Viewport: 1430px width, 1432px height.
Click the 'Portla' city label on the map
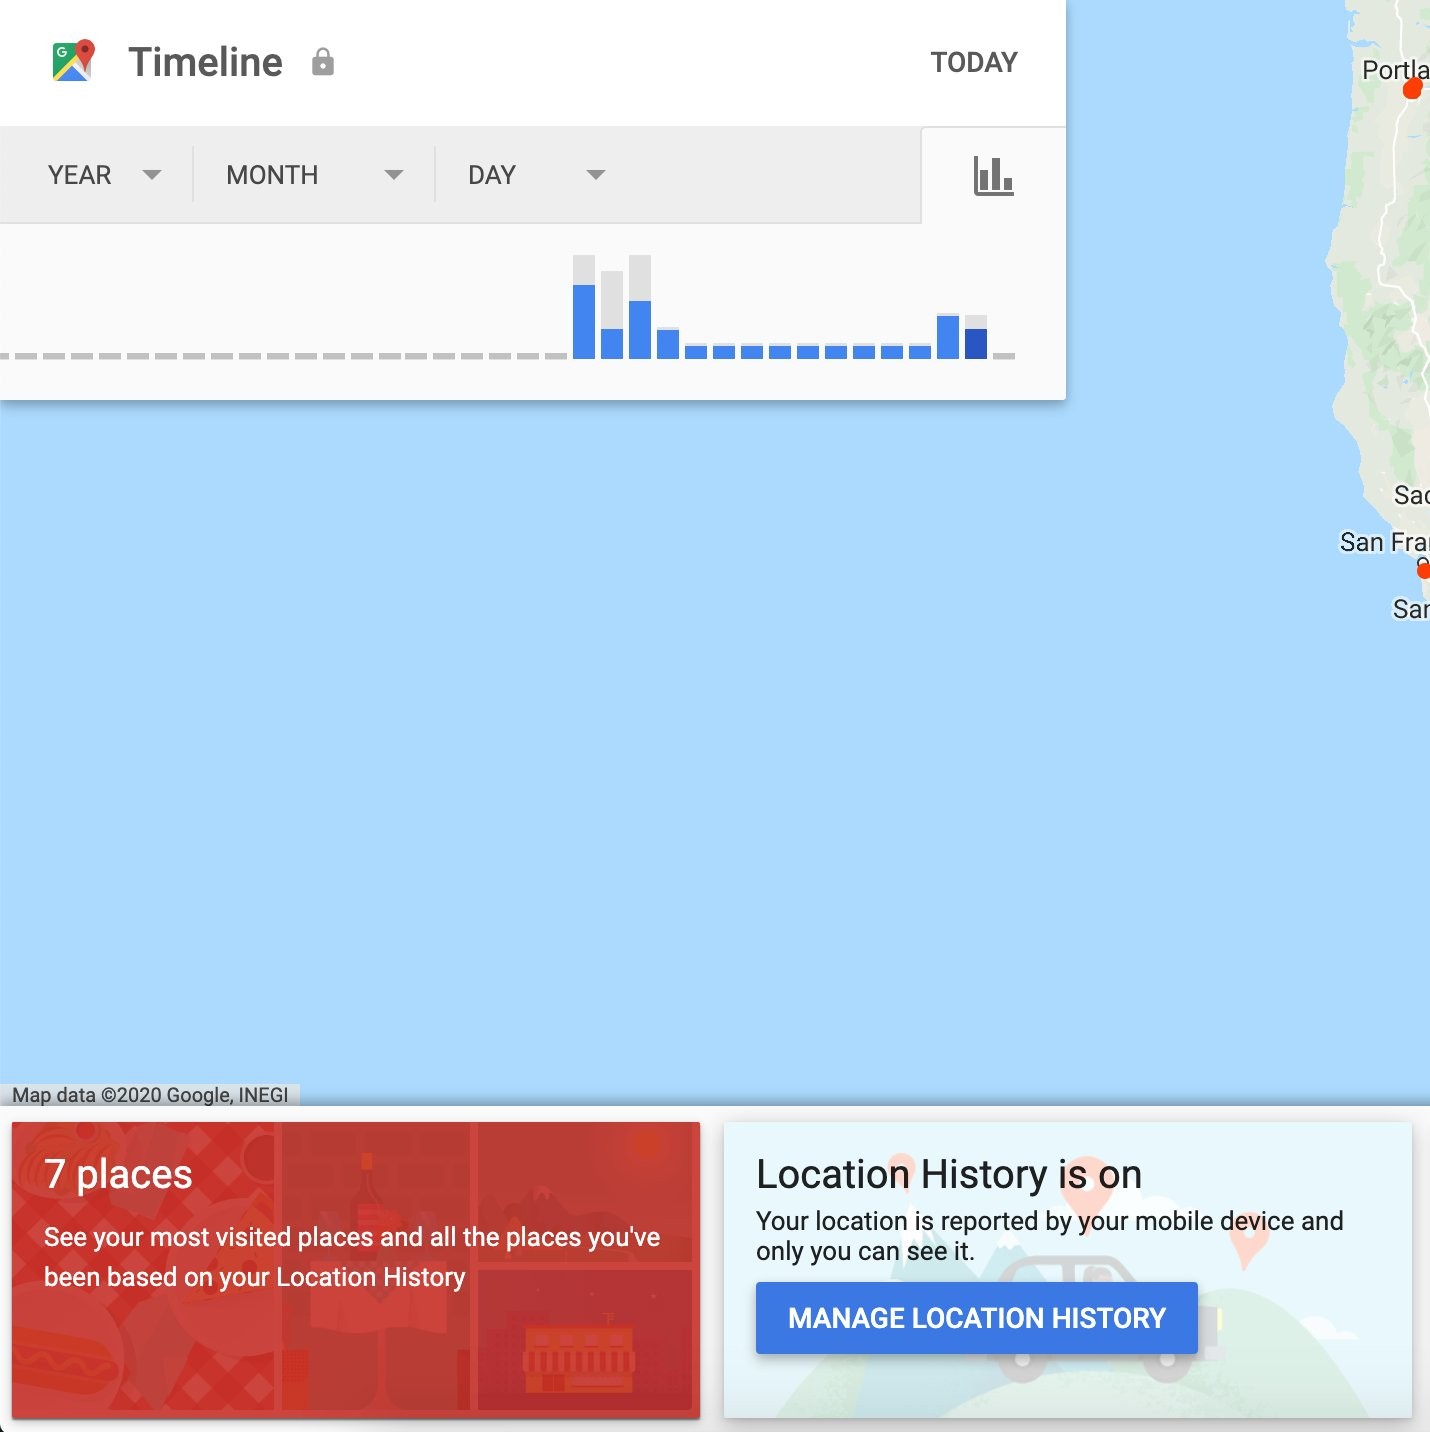click(1396, 70)
